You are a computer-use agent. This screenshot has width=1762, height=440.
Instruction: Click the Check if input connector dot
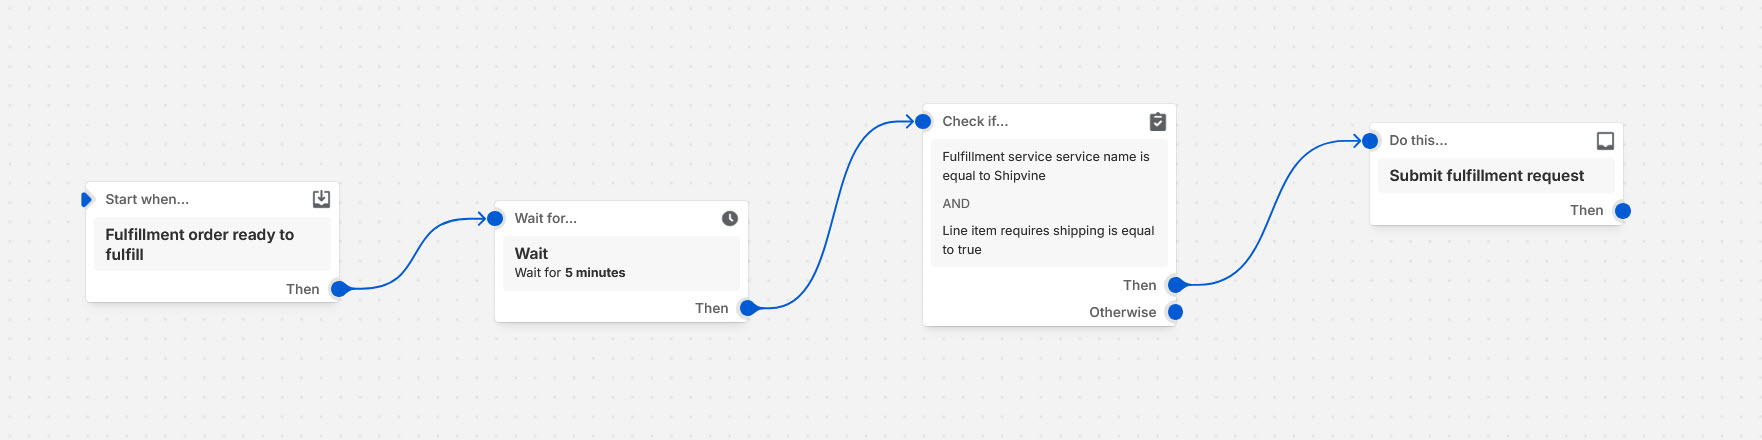923,121
